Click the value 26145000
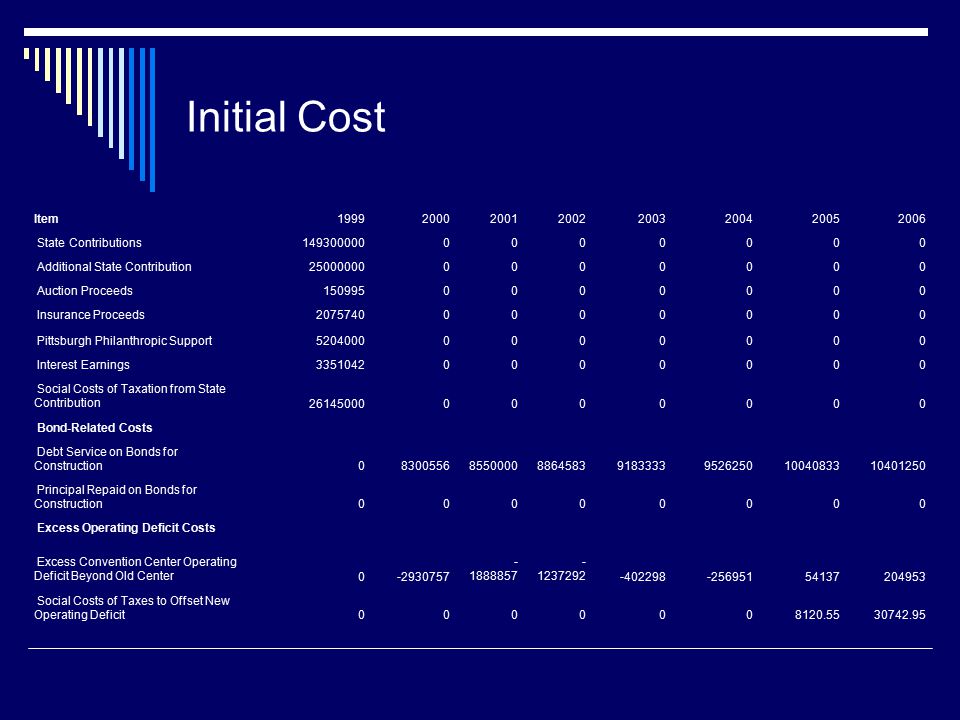Screen dimensions: 960x720 pos(337,403)
